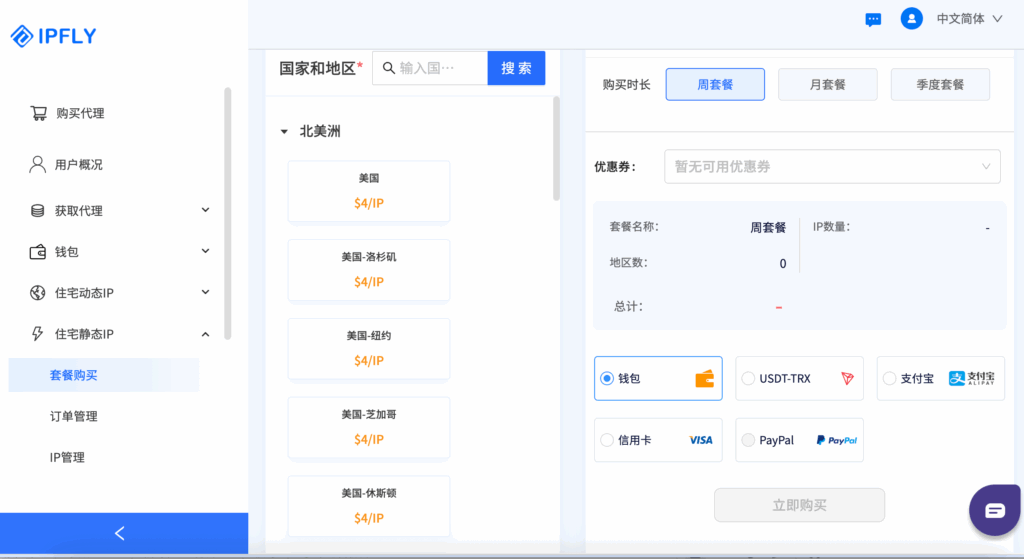1024x559 pixels.
Task: Select the 信用卡 payment radio button
Action: (x=607, y=440)
